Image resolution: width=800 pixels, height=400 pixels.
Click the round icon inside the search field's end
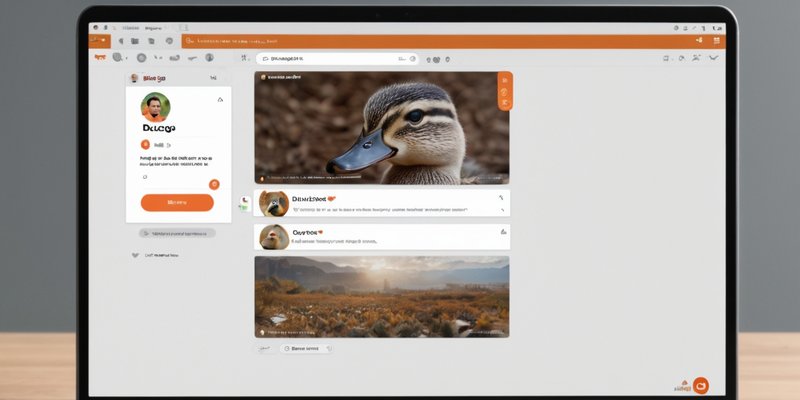coord(413,59)
